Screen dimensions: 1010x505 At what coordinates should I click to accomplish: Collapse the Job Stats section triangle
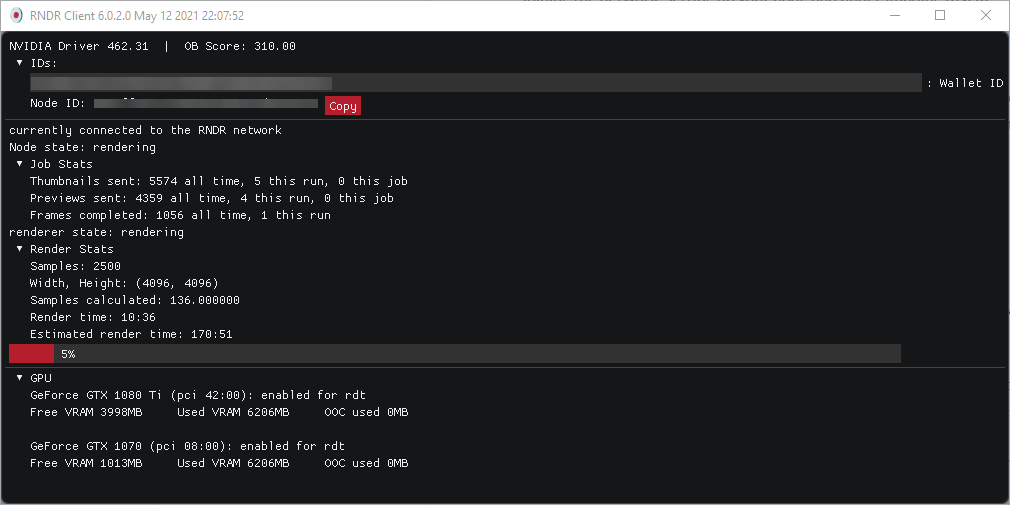pyautogui.click(x=19, y=164)
